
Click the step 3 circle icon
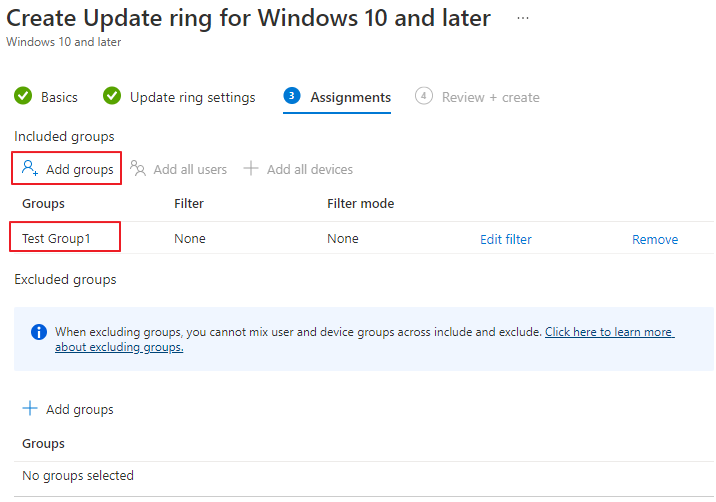click(292, 96)
